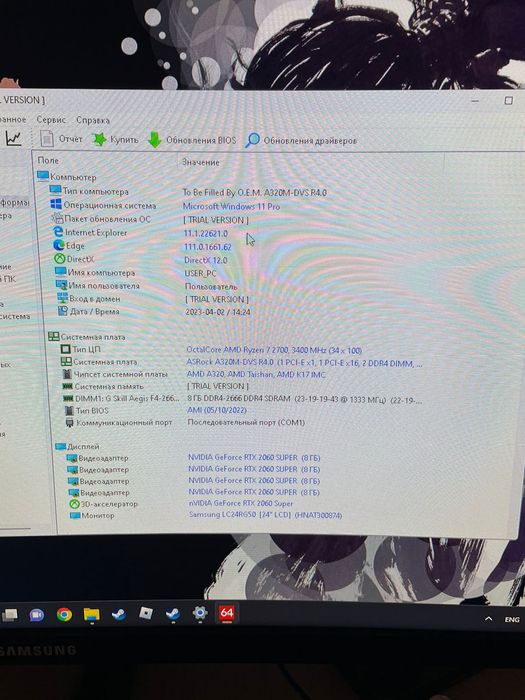The height and width of the screenshot is (700, 525).
Task: Click the Дата / Время icon
Action: (63, 311)
